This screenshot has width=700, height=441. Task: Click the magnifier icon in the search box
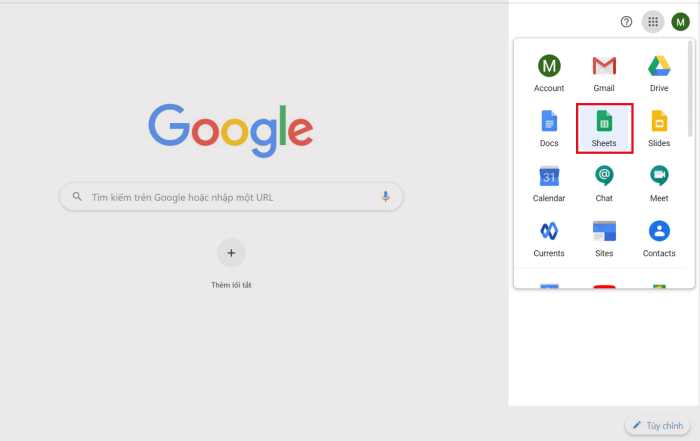(77, 196)
